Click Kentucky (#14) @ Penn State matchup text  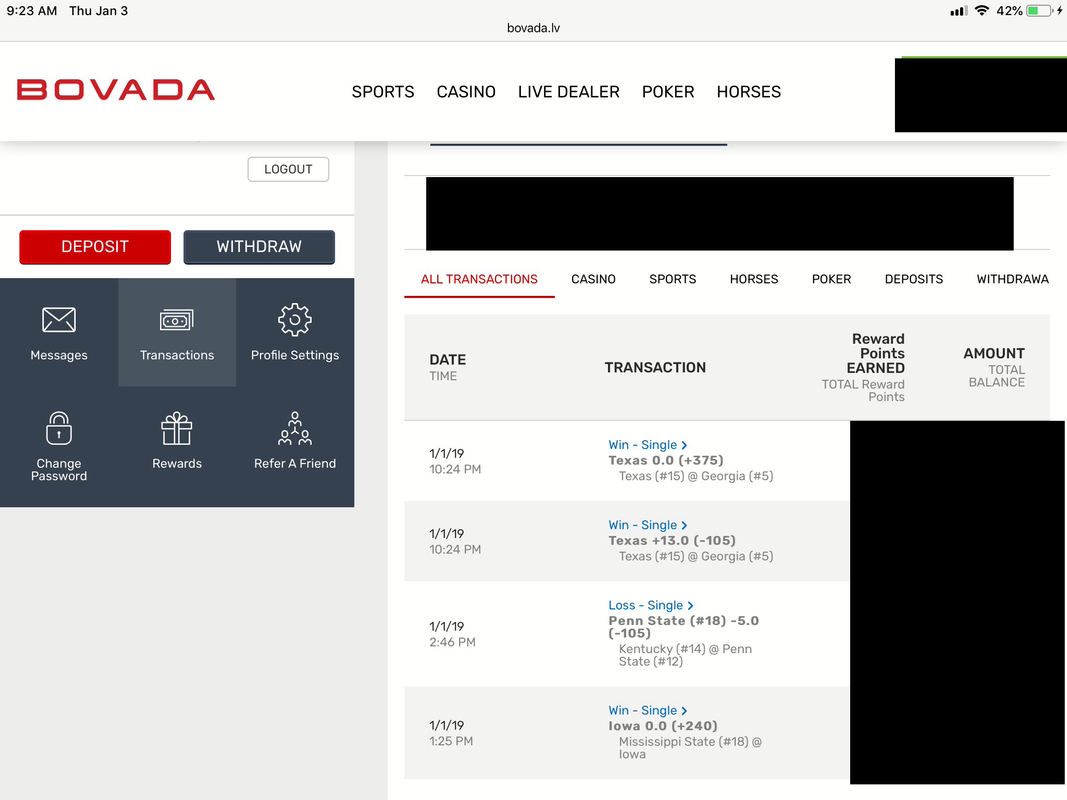(x=685, y=655)
